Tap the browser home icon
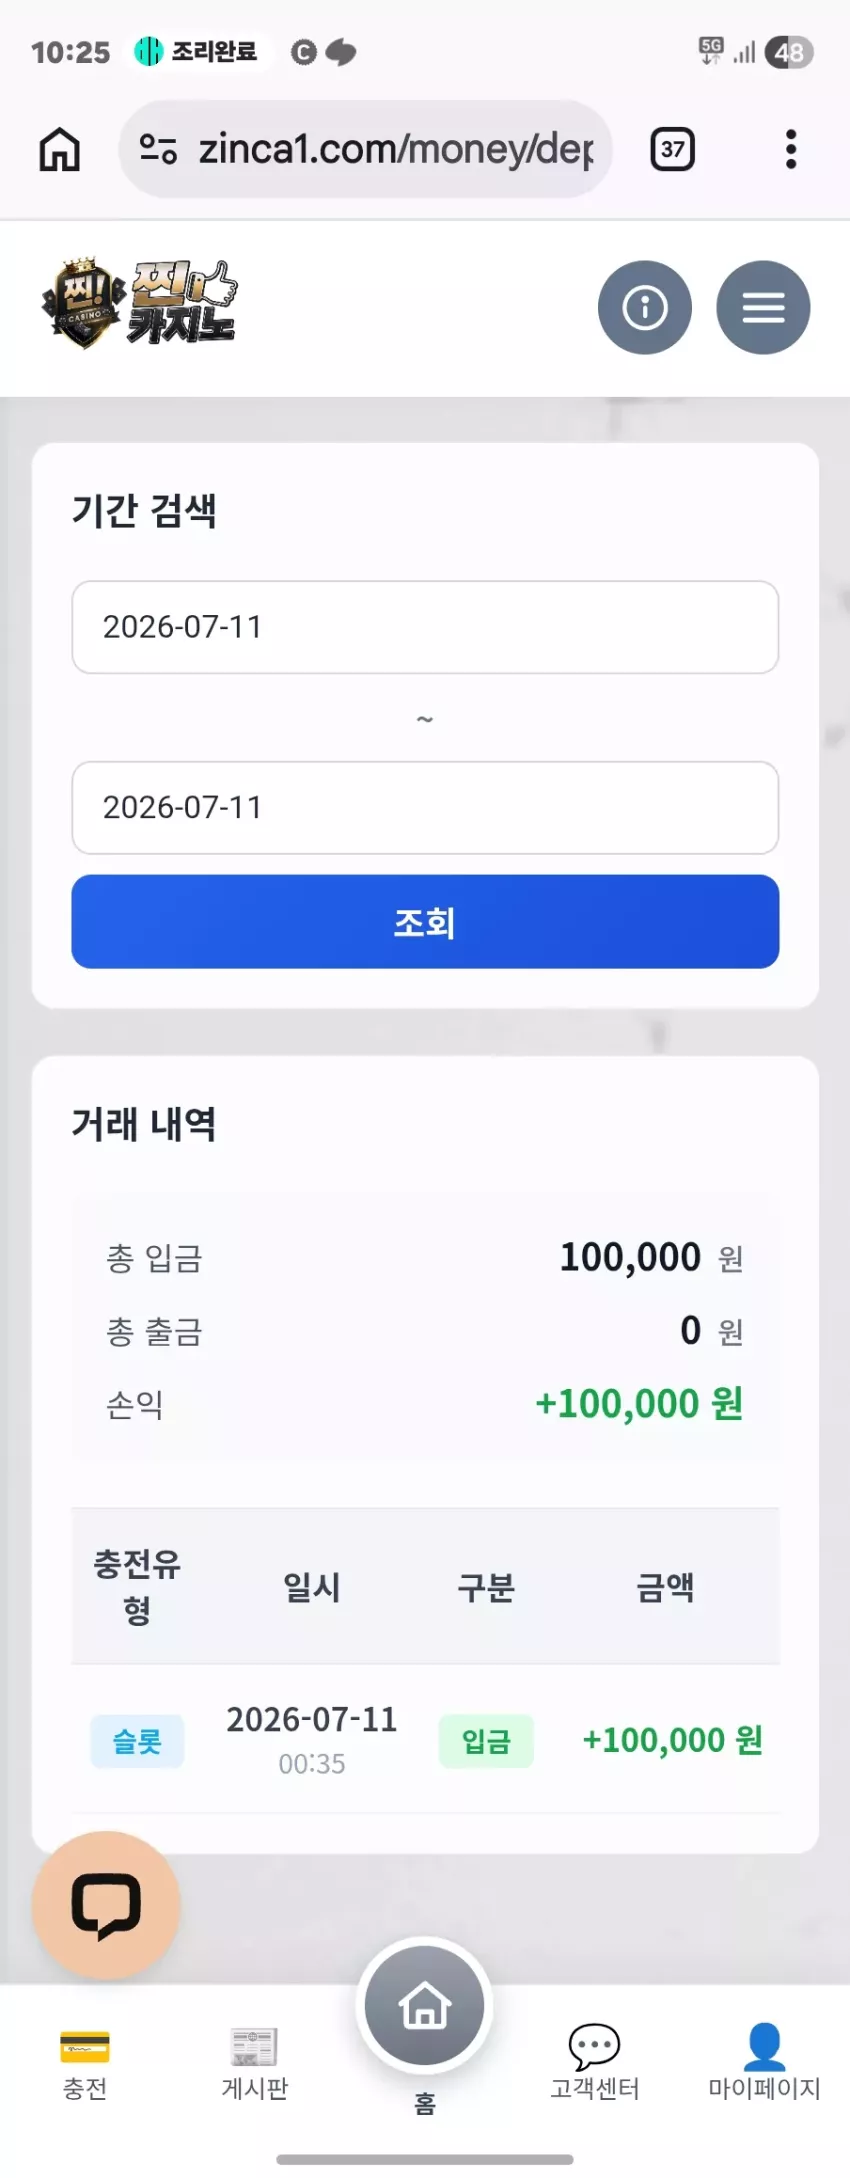The image size is (850, 2178). pyautogui.click(x=60, y=150)
